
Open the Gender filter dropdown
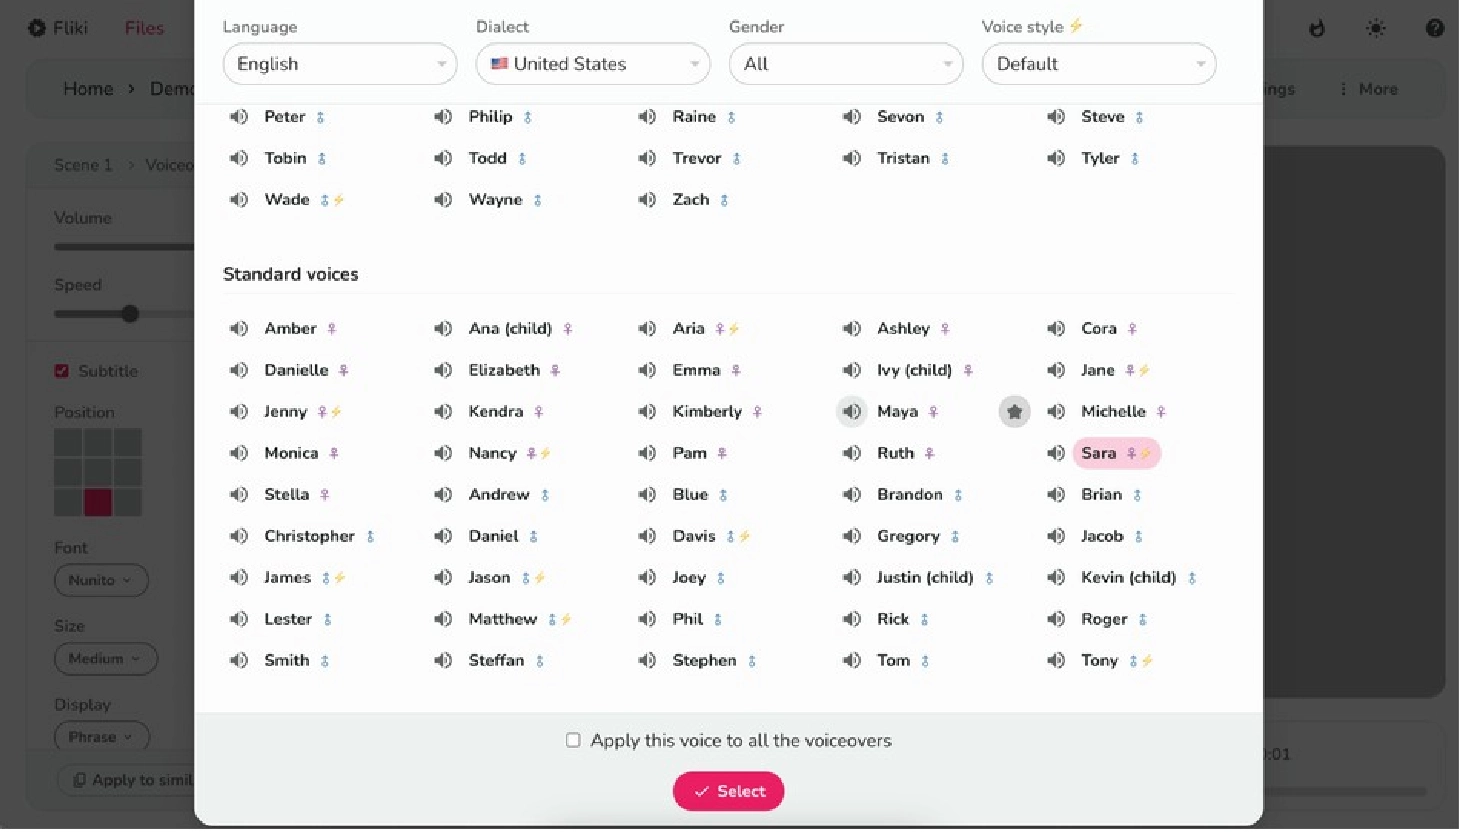pos(846,64)
